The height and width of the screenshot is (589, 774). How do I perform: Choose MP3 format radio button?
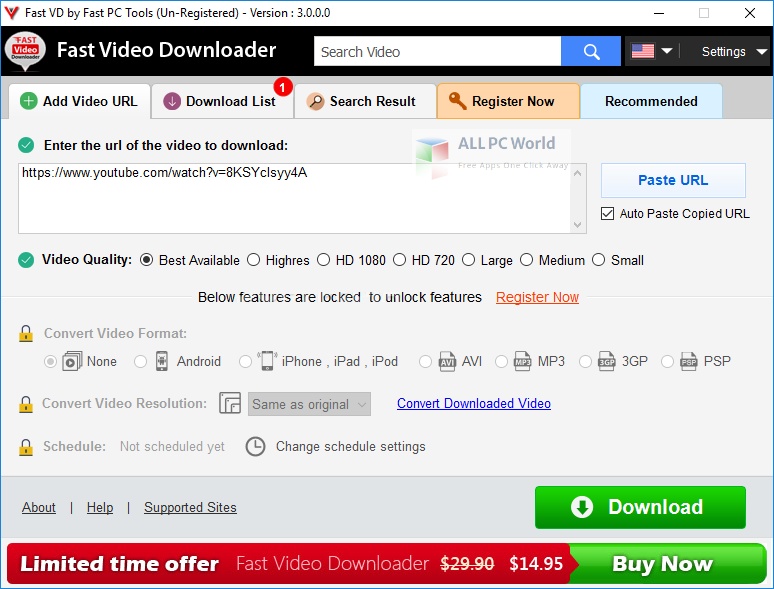click(x=501, y=361)
